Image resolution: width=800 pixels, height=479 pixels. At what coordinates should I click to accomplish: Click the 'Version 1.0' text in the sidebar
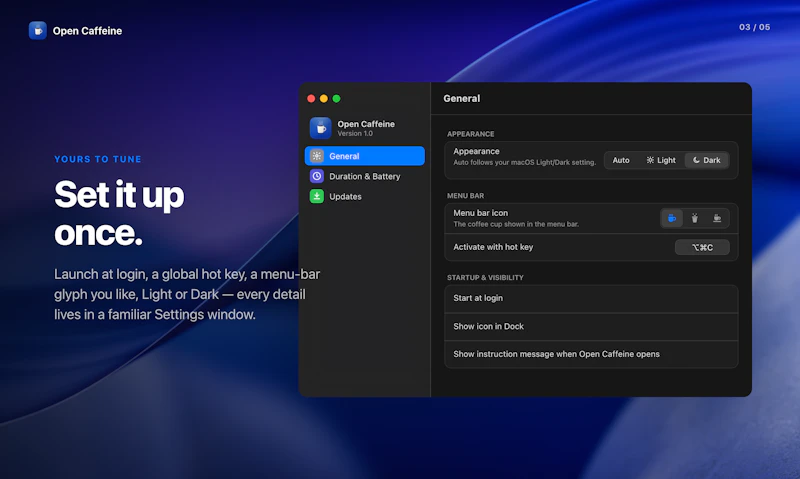tap(355, 134)
